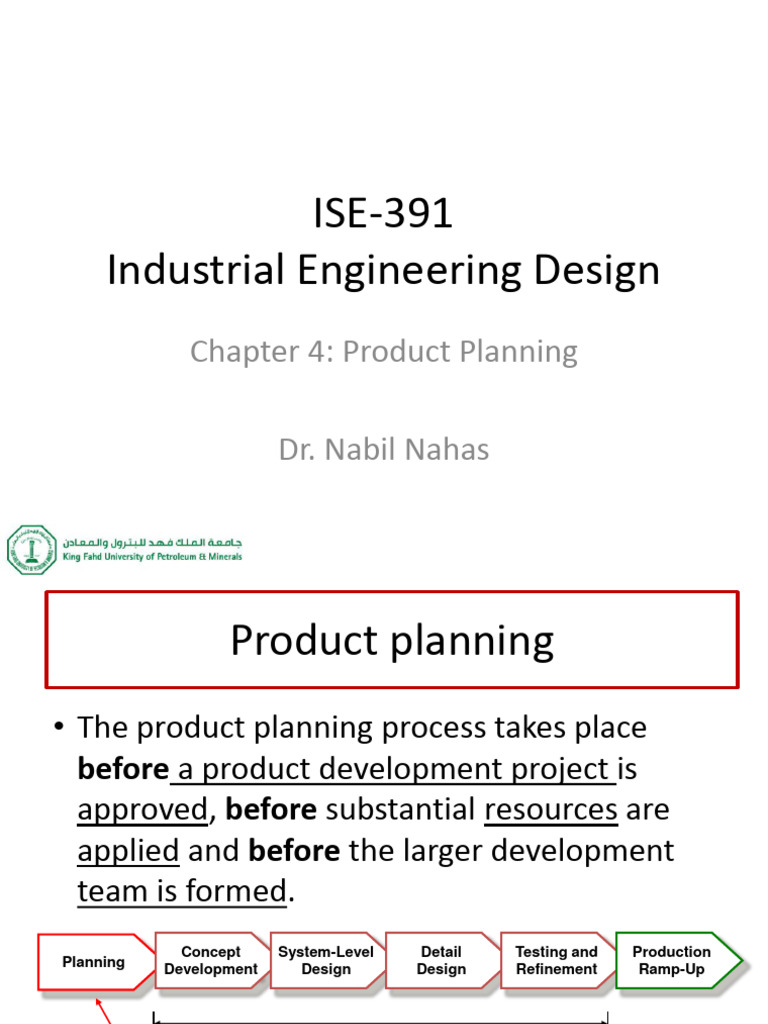The width and height of the screenshot is (768, 1024).
Task: Select the Testing and Refinement phase chevron
Action: tap(556, 961)
